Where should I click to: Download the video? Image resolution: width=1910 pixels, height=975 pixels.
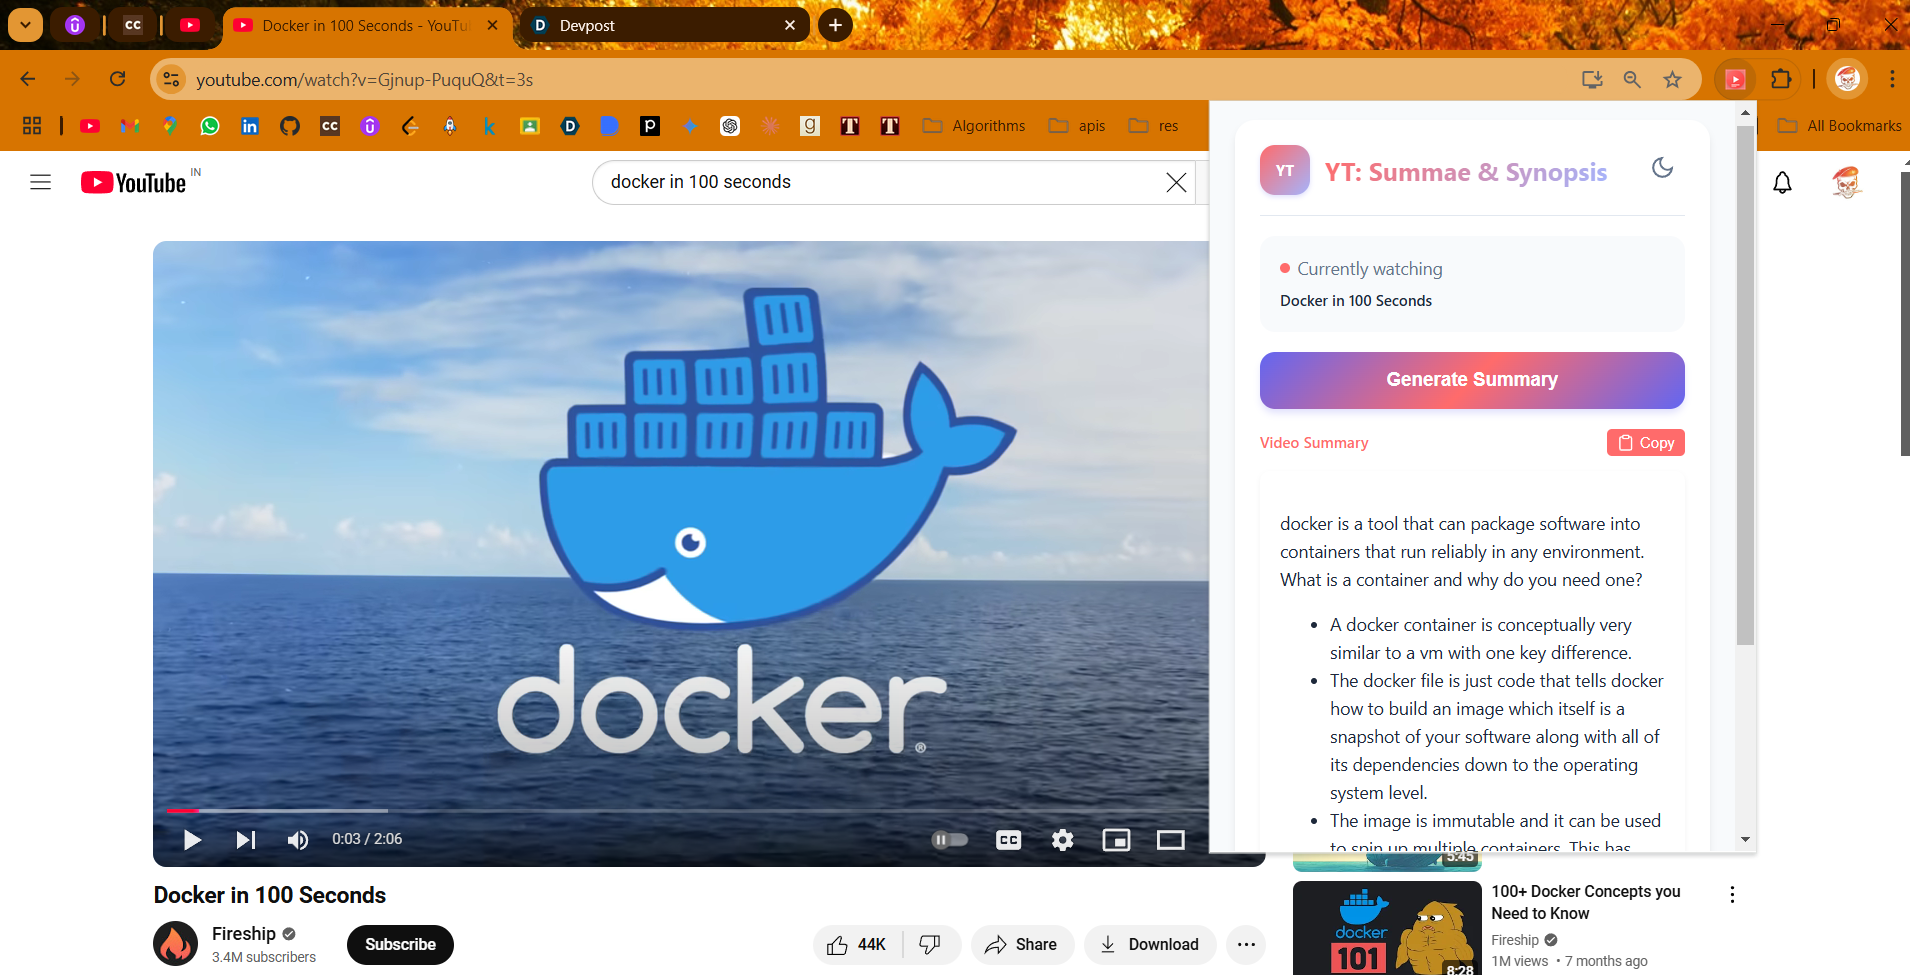(x=1150, y=945)
